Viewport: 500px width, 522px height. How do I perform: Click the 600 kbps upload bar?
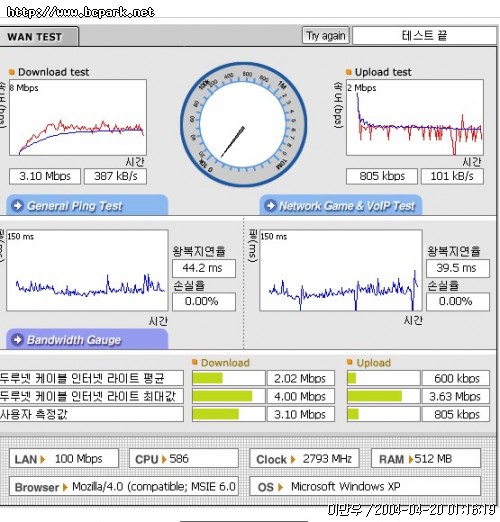tap(383, 378)
